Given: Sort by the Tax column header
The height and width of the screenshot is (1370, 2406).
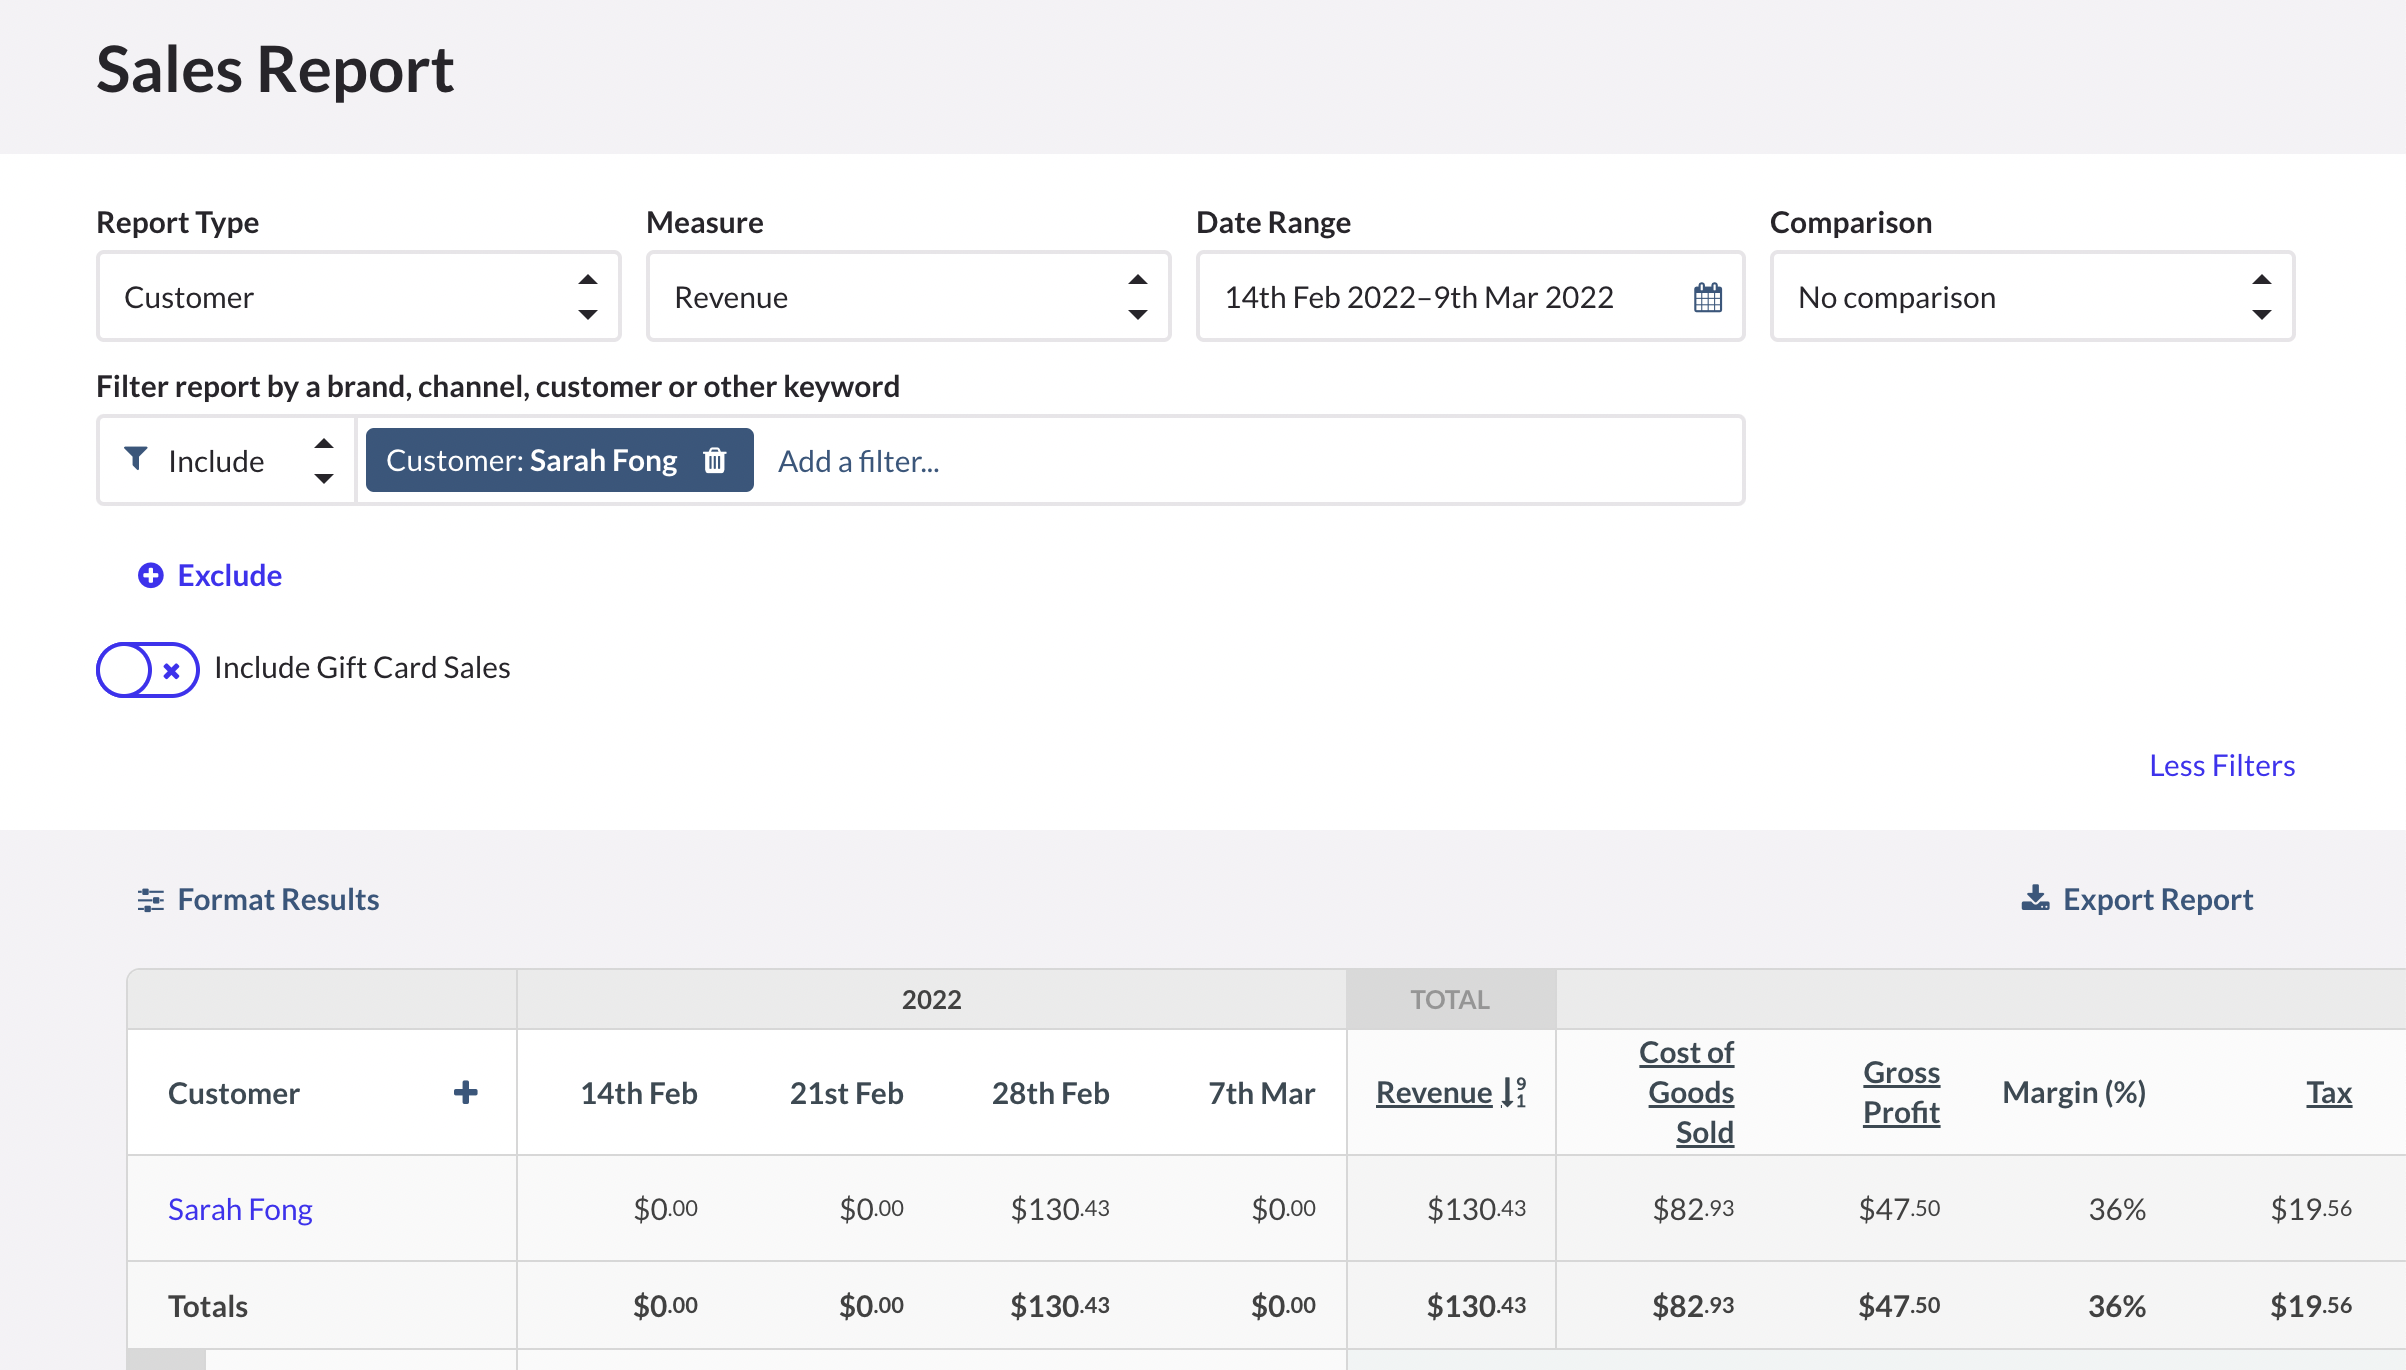Looking at the screenshot, I should tap(2329, 1093).
